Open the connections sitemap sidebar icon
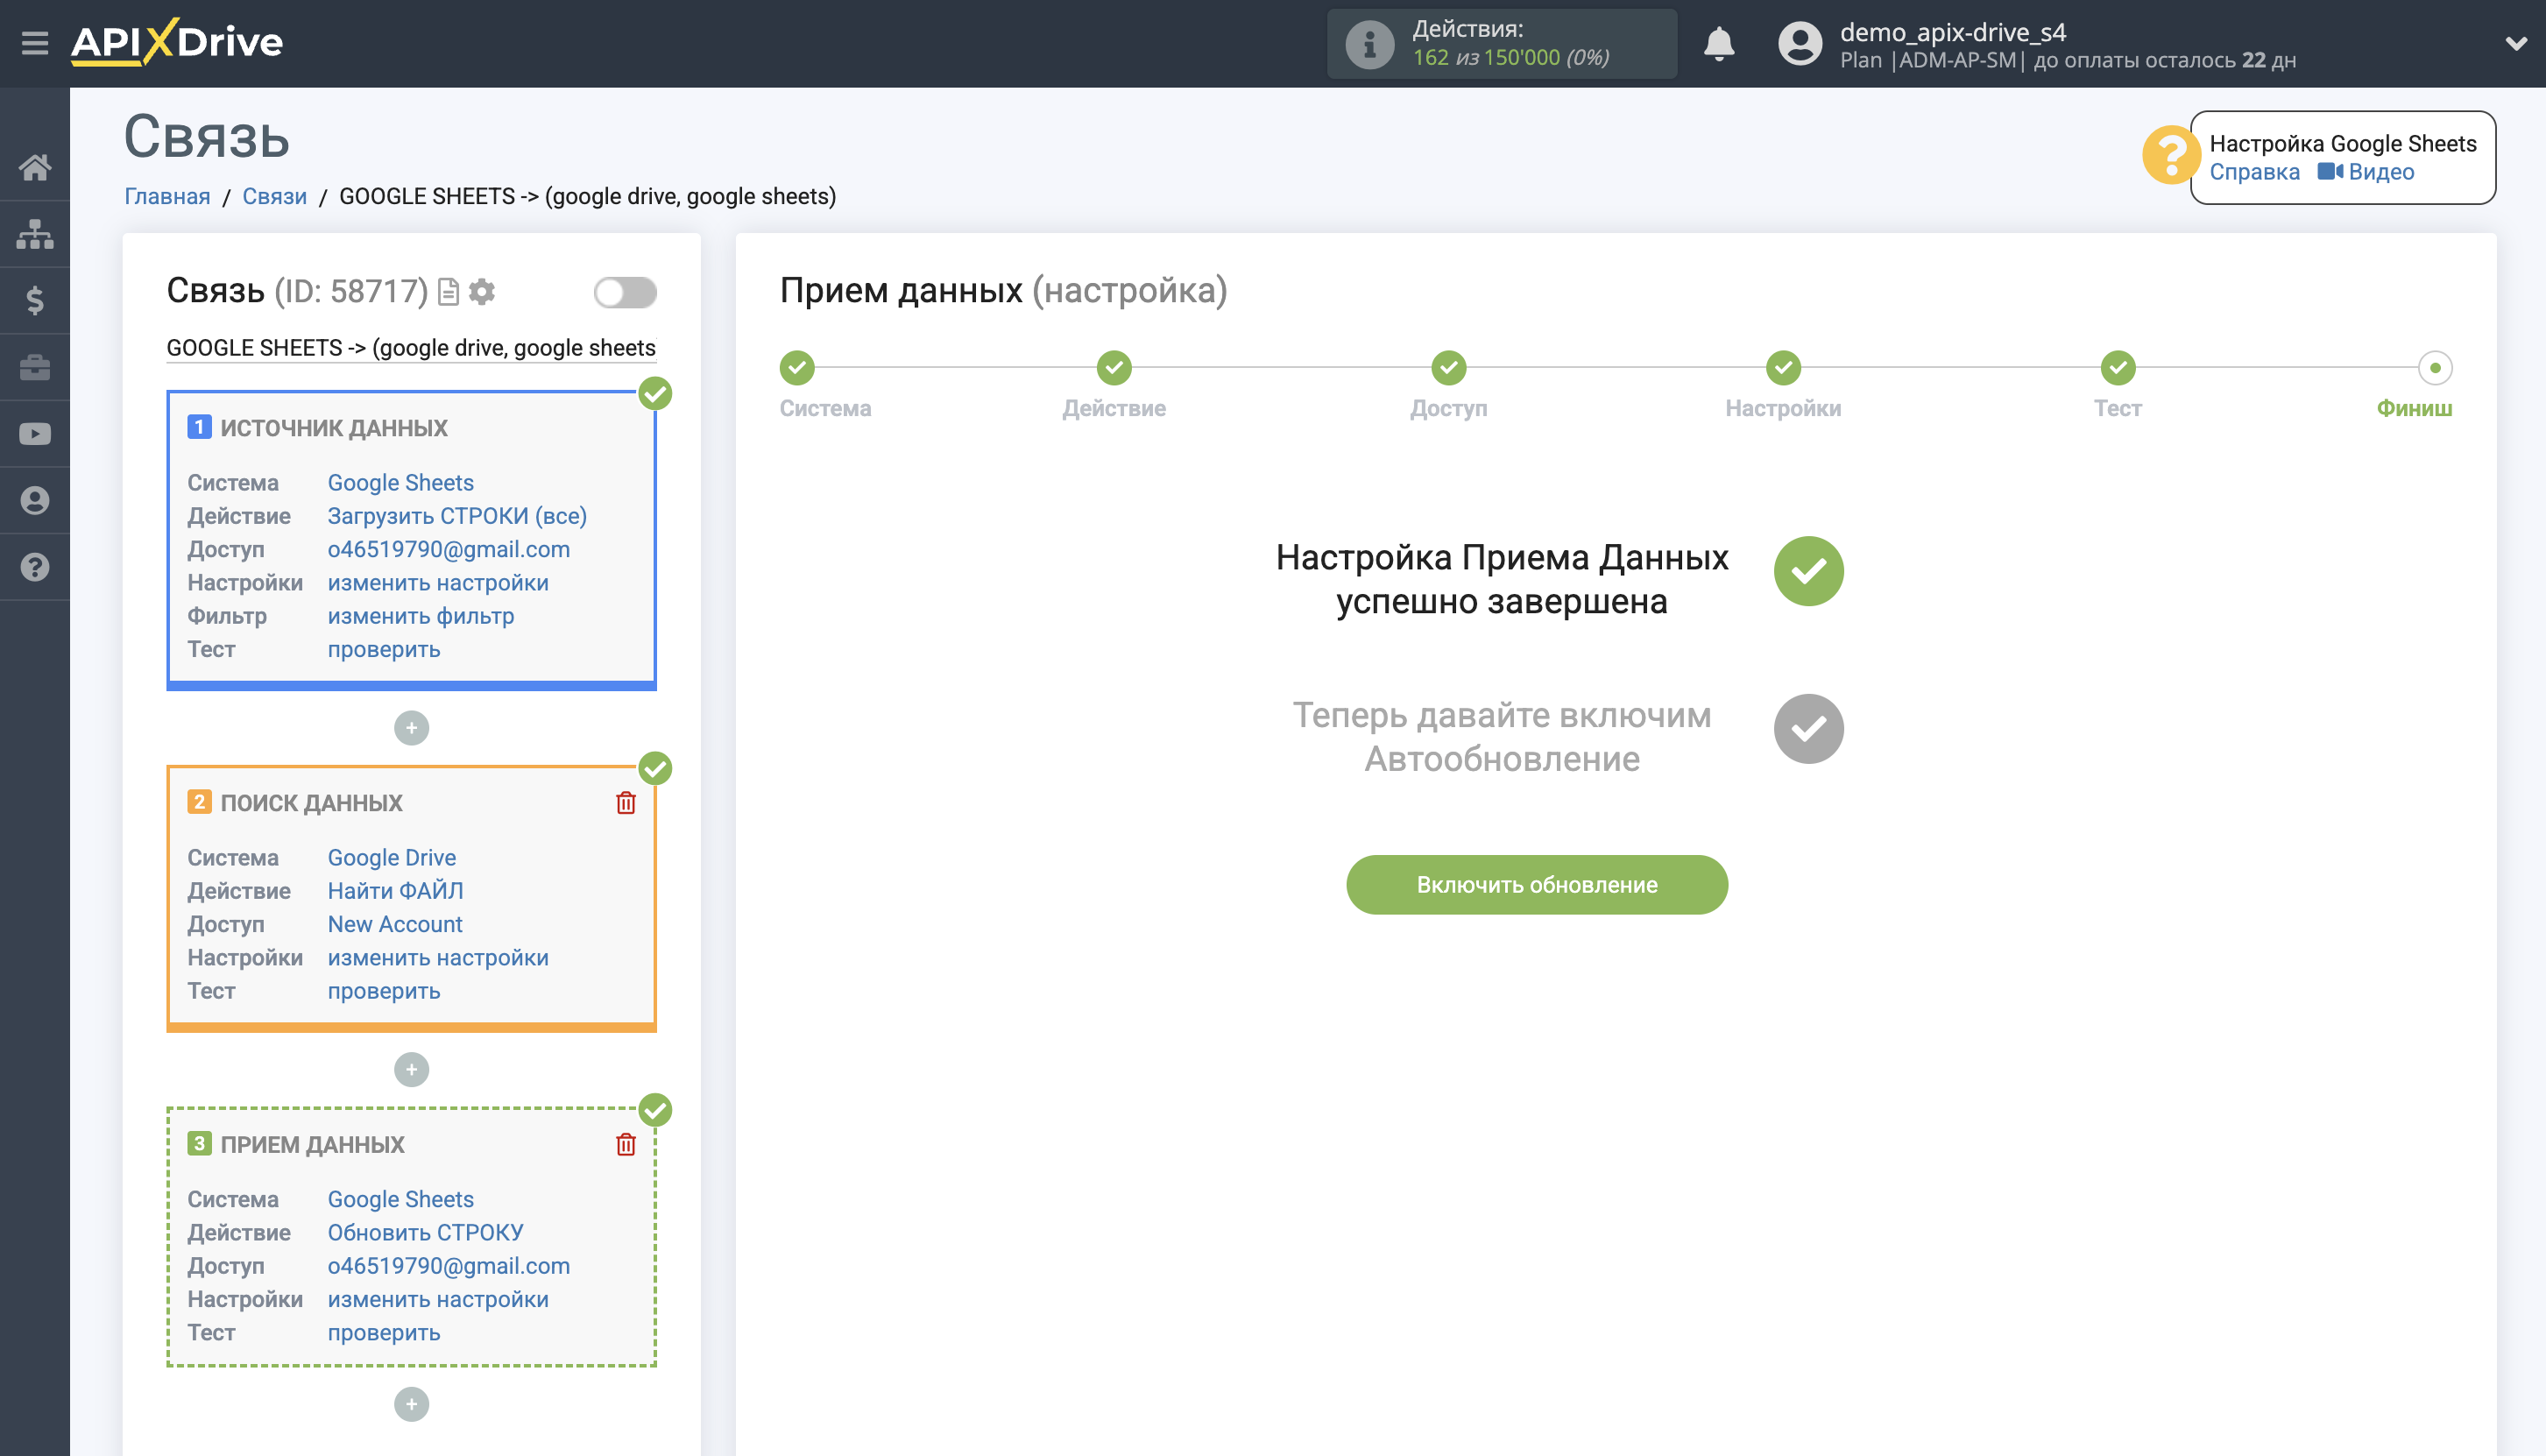 click(x=35, y=234)
